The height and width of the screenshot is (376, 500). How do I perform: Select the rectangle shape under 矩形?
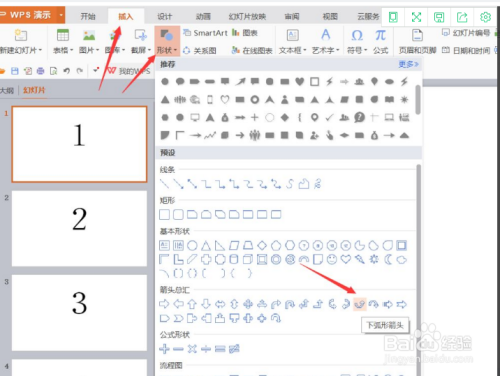[164, 214]
